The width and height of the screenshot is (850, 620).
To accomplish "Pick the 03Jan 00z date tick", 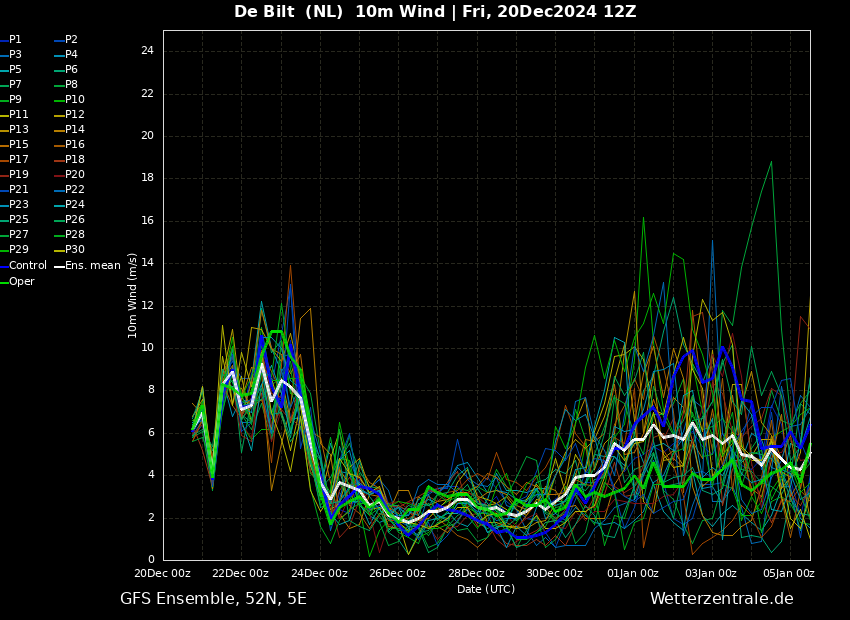I will [711, 573].
